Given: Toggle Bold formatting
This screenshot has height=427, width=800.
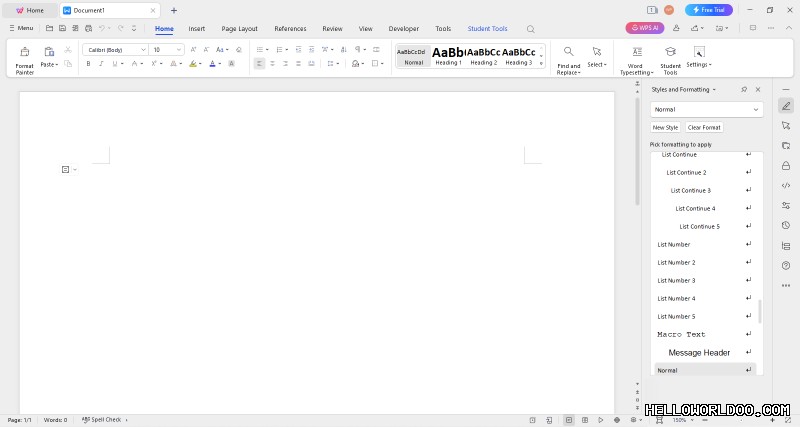Looking at the screenshot, I should point(88,64).
